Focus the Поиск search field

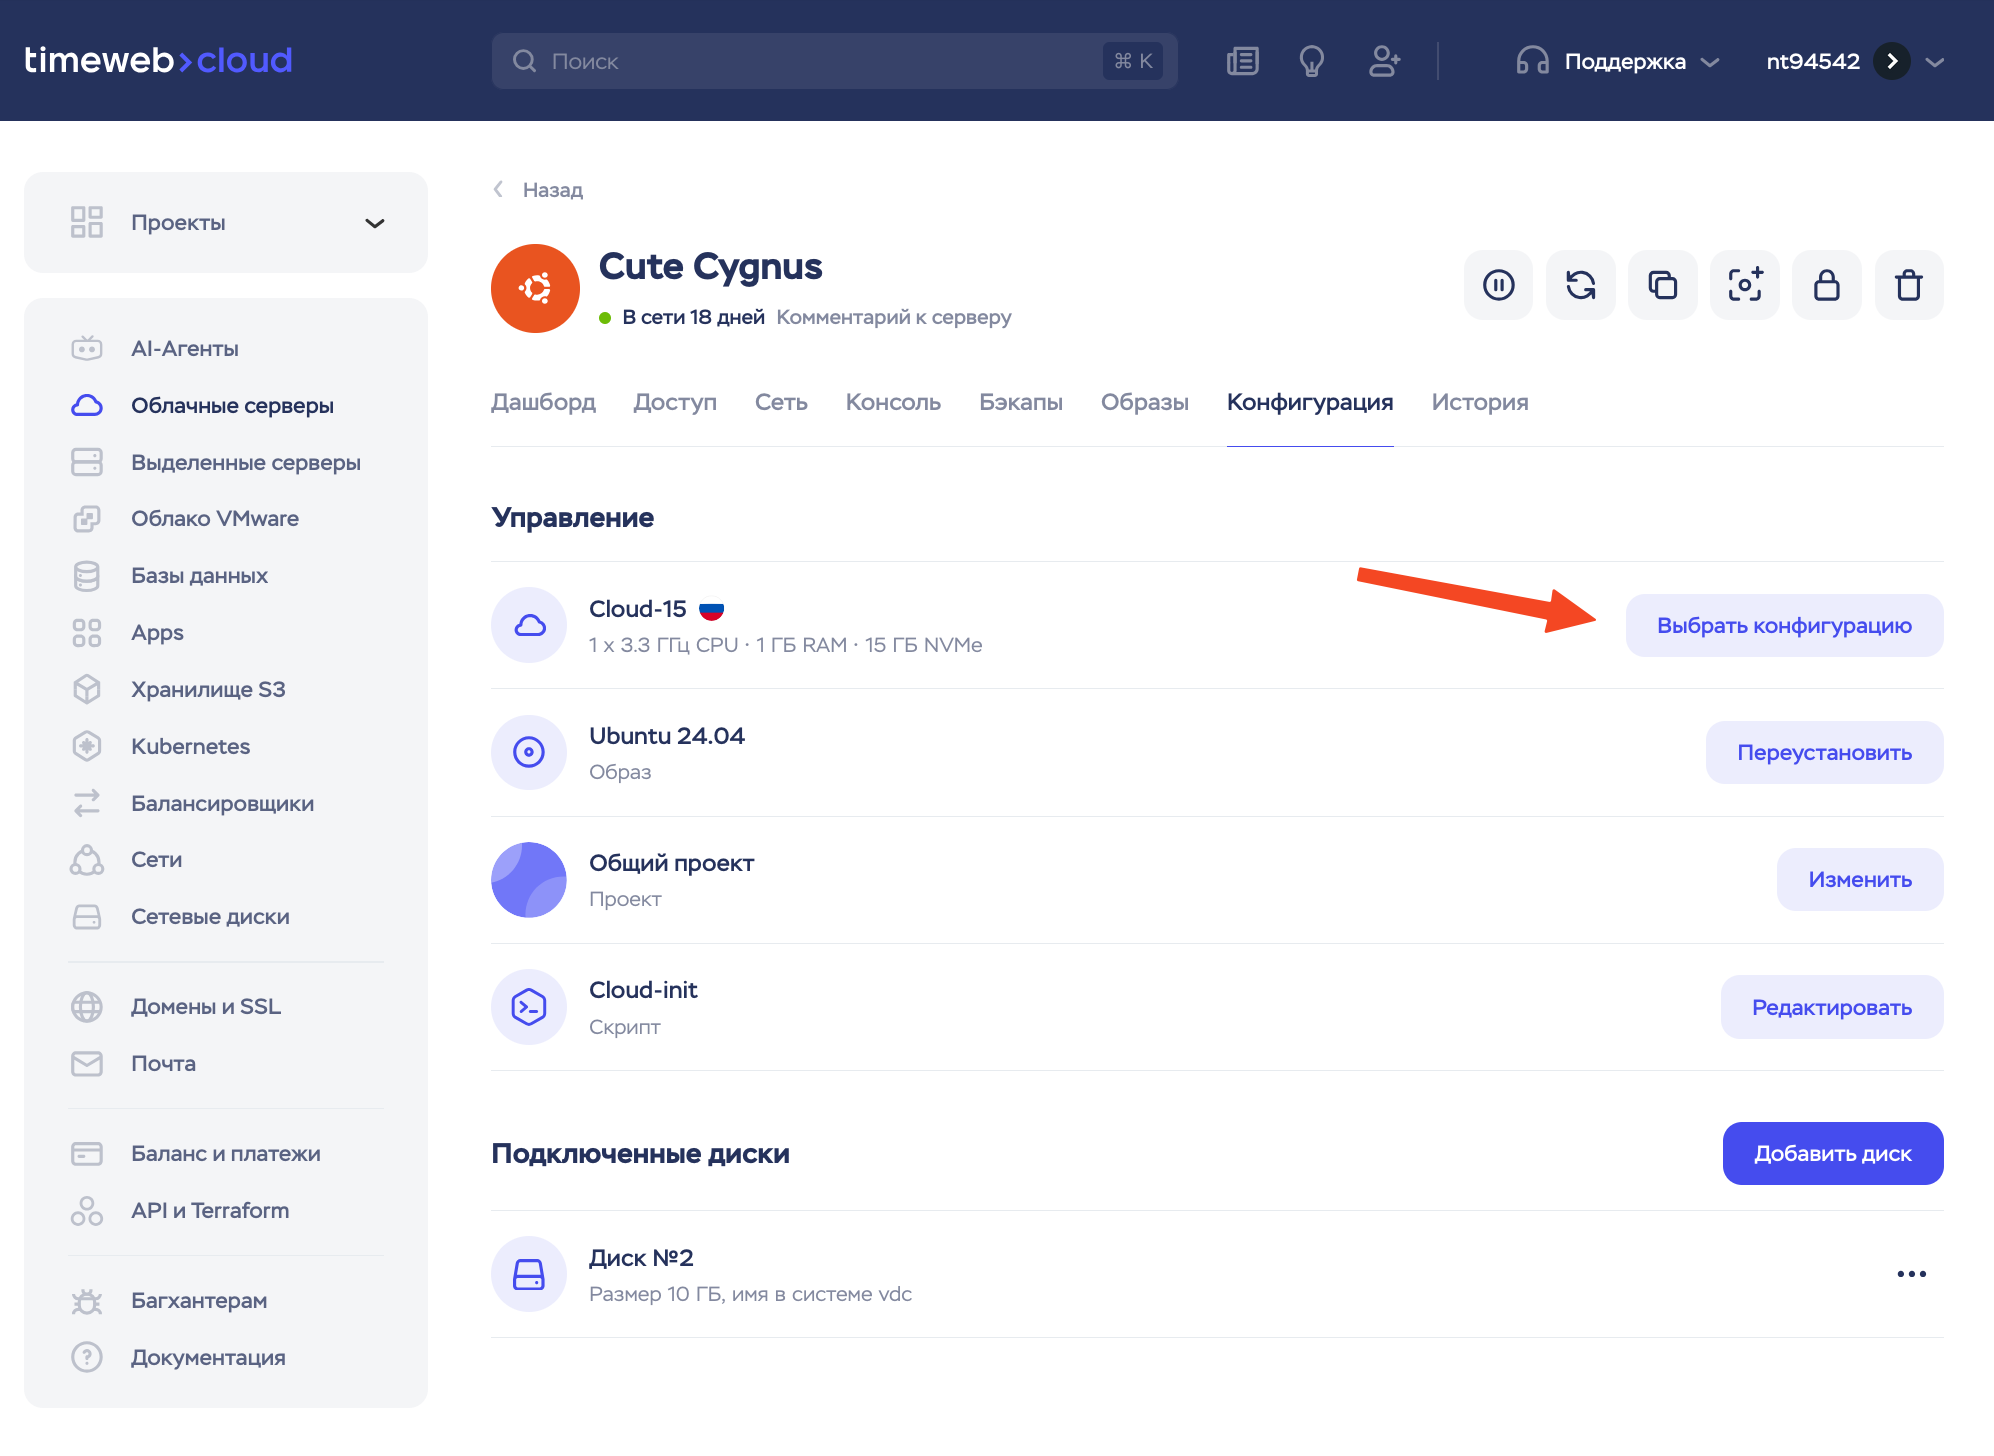pyautogui.click(x=820, y=61)
